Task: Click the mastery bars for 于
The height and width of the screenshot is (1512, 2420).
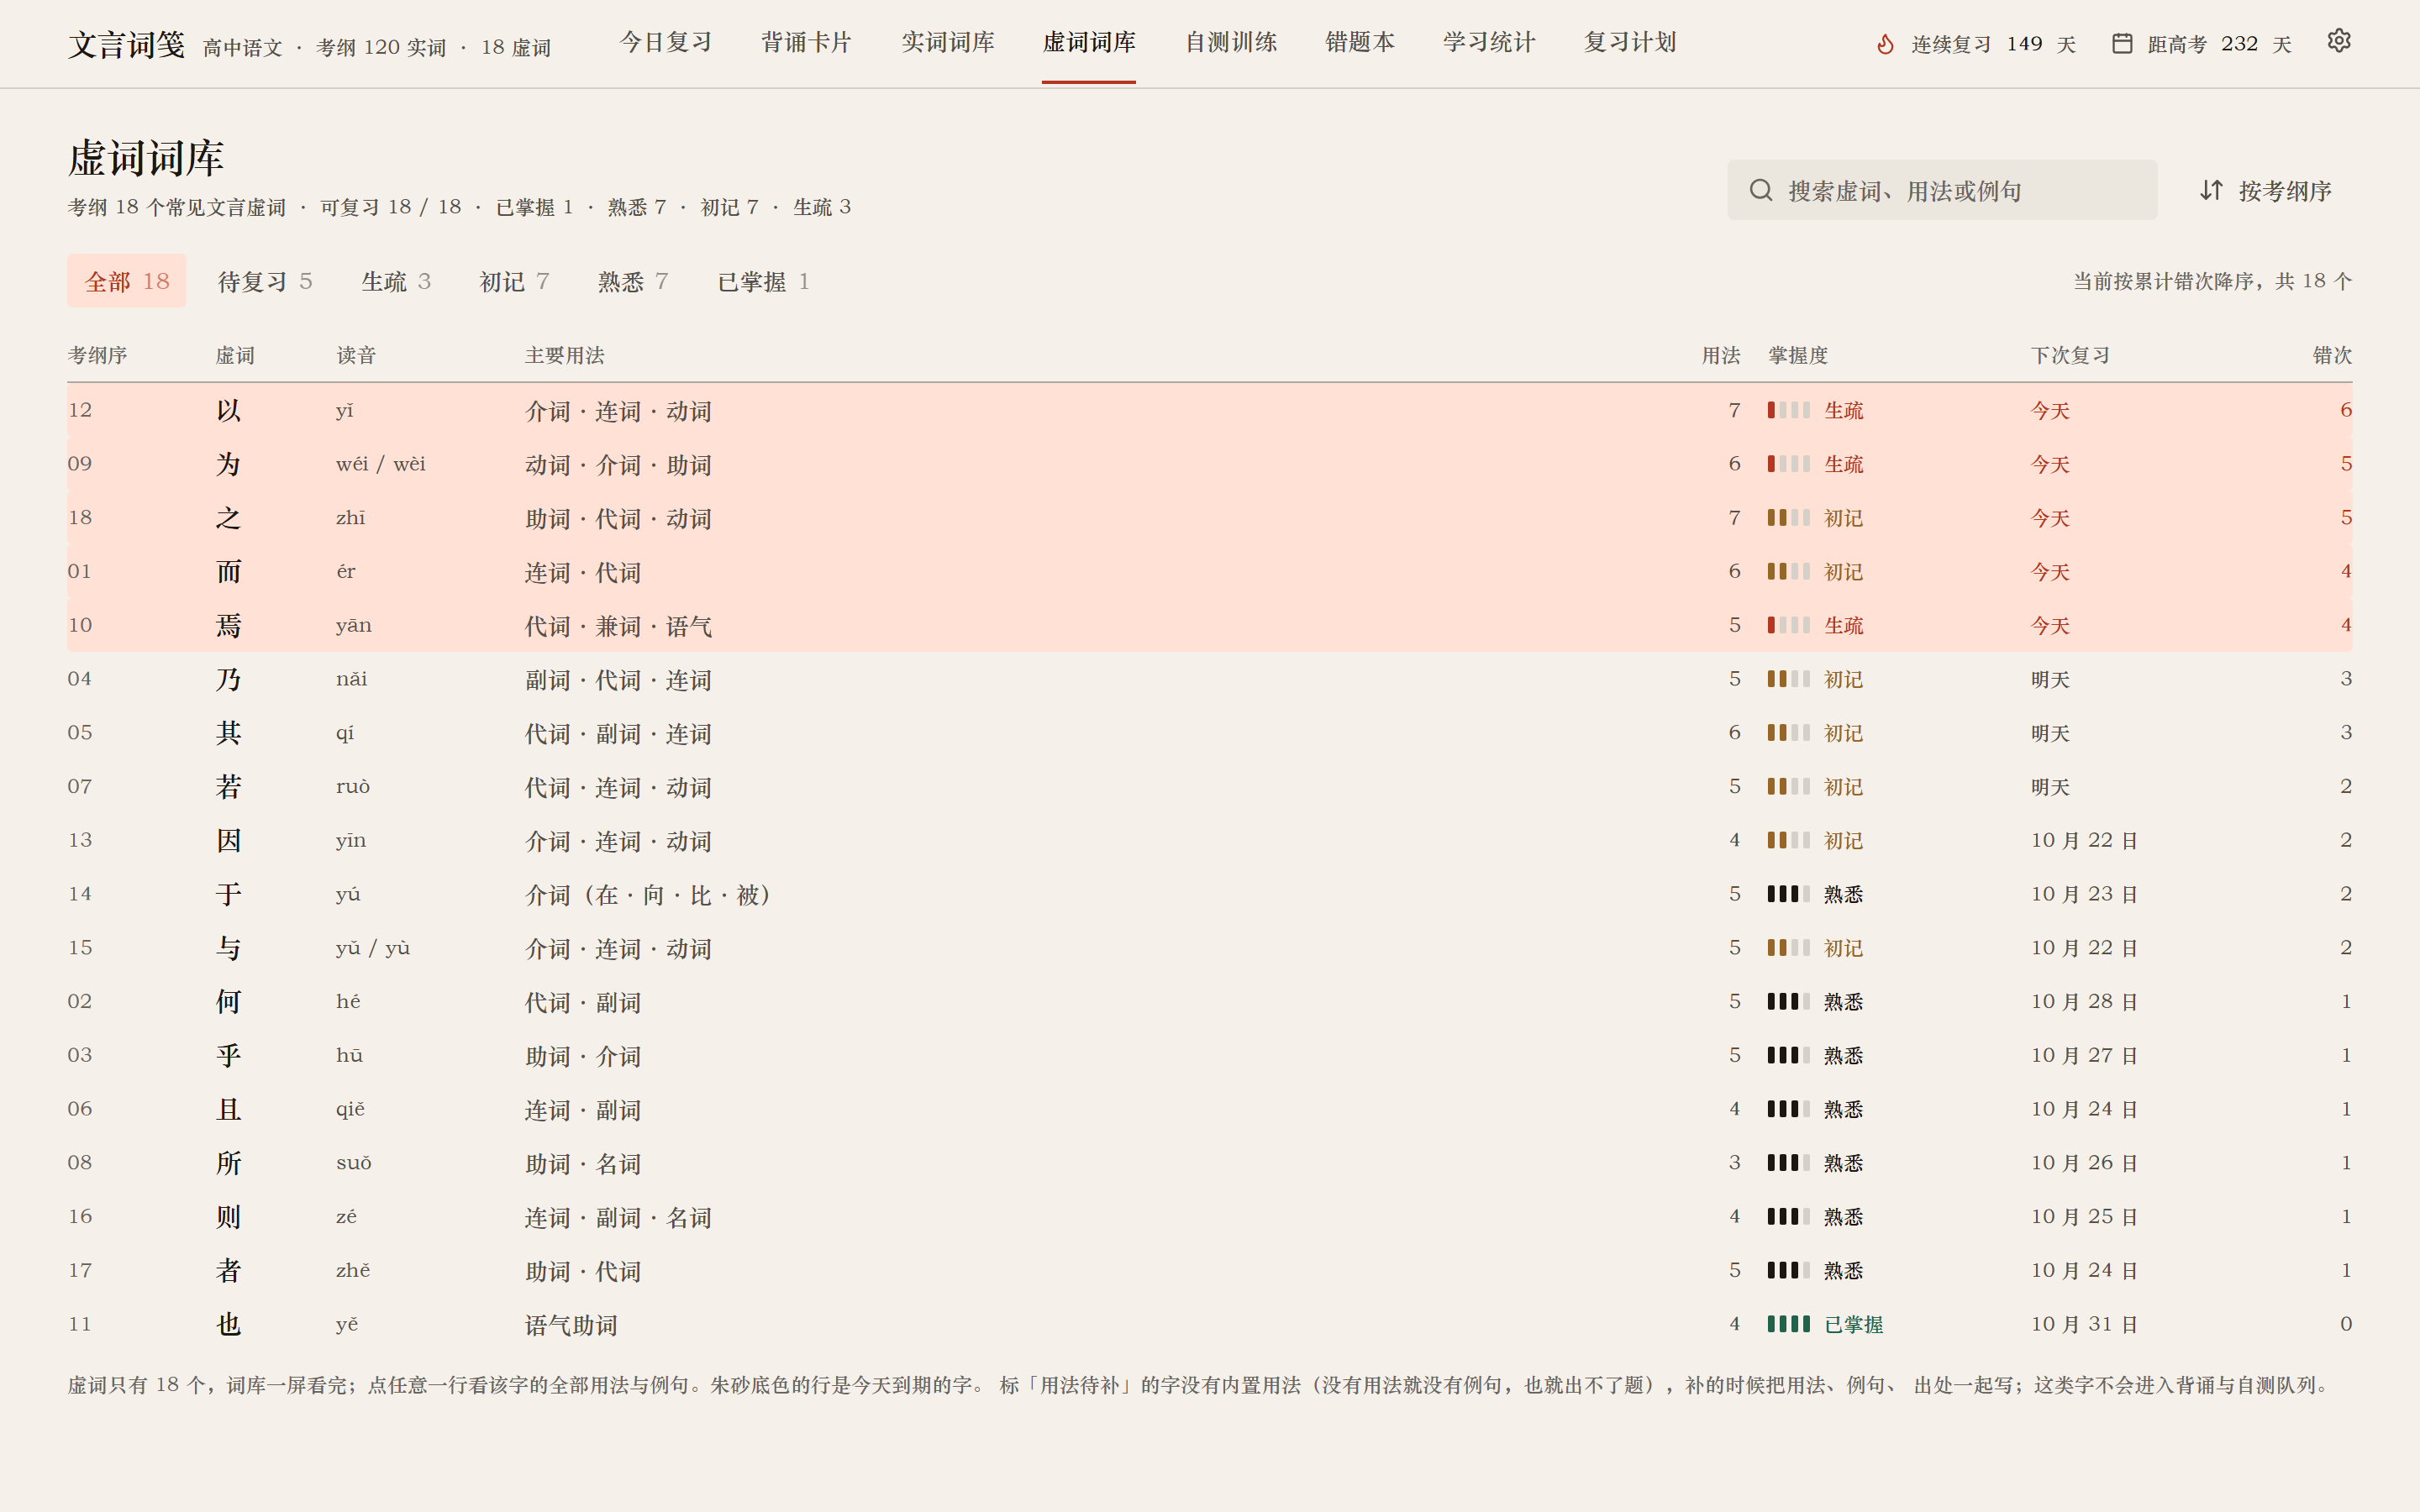Action: [1788, 894]
